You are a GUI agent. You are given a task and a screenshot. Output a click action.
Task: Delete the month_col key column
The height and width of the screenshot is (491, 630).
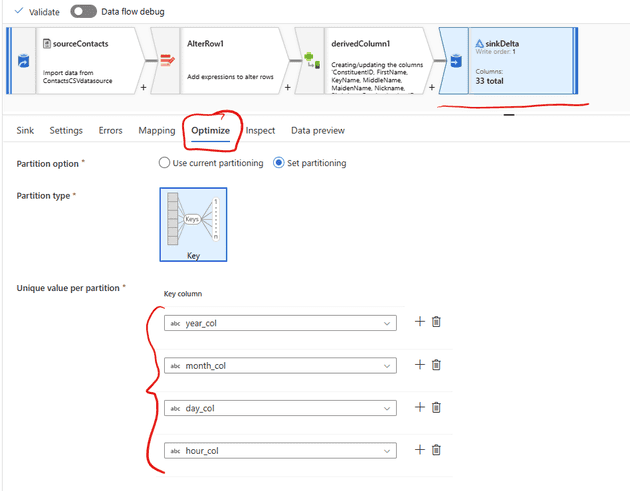click(436, 365)
